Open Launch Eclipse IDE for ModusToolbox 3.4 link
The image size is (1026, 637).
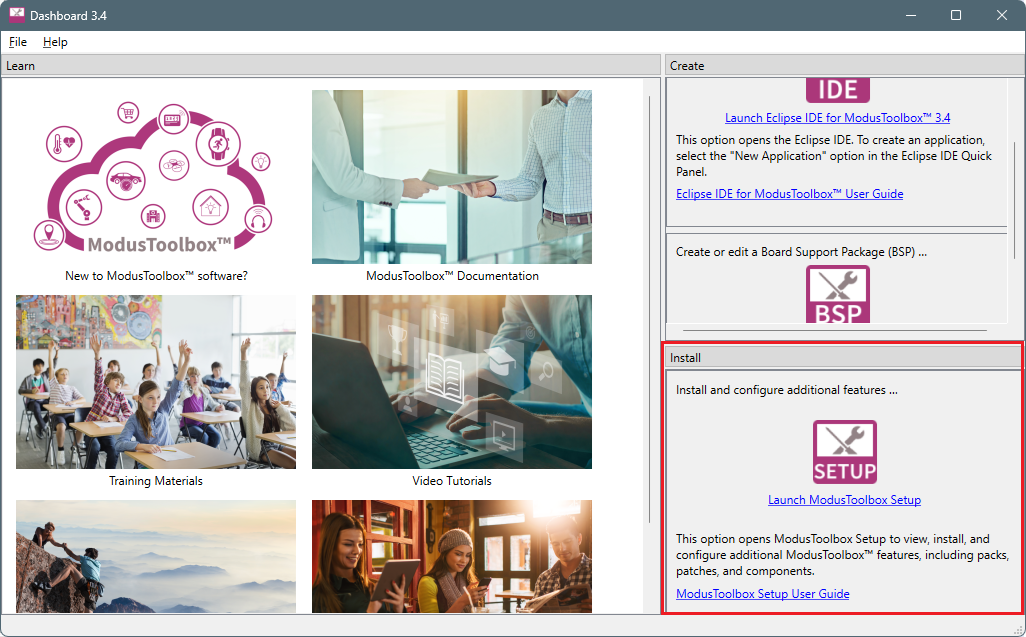pos(838,118)
